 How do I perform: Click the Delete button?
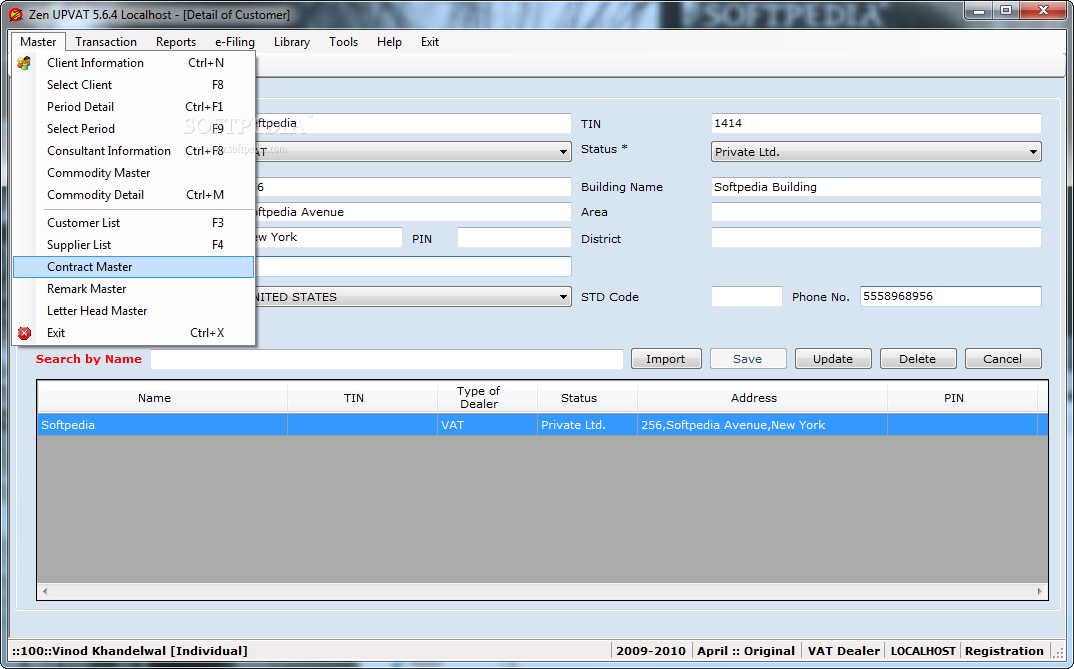point(918,359)
